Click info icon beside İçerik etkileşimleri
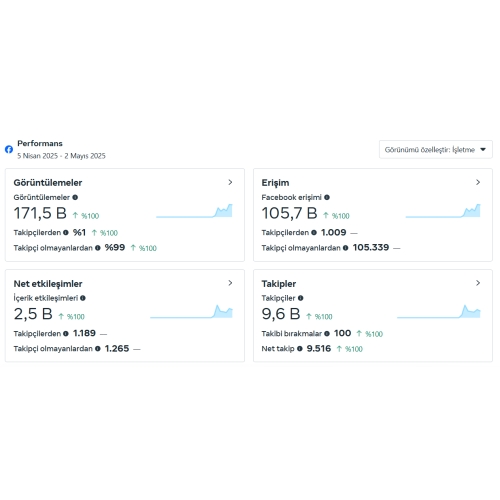This screenshot has width=500, height=500. click(83, 298)
